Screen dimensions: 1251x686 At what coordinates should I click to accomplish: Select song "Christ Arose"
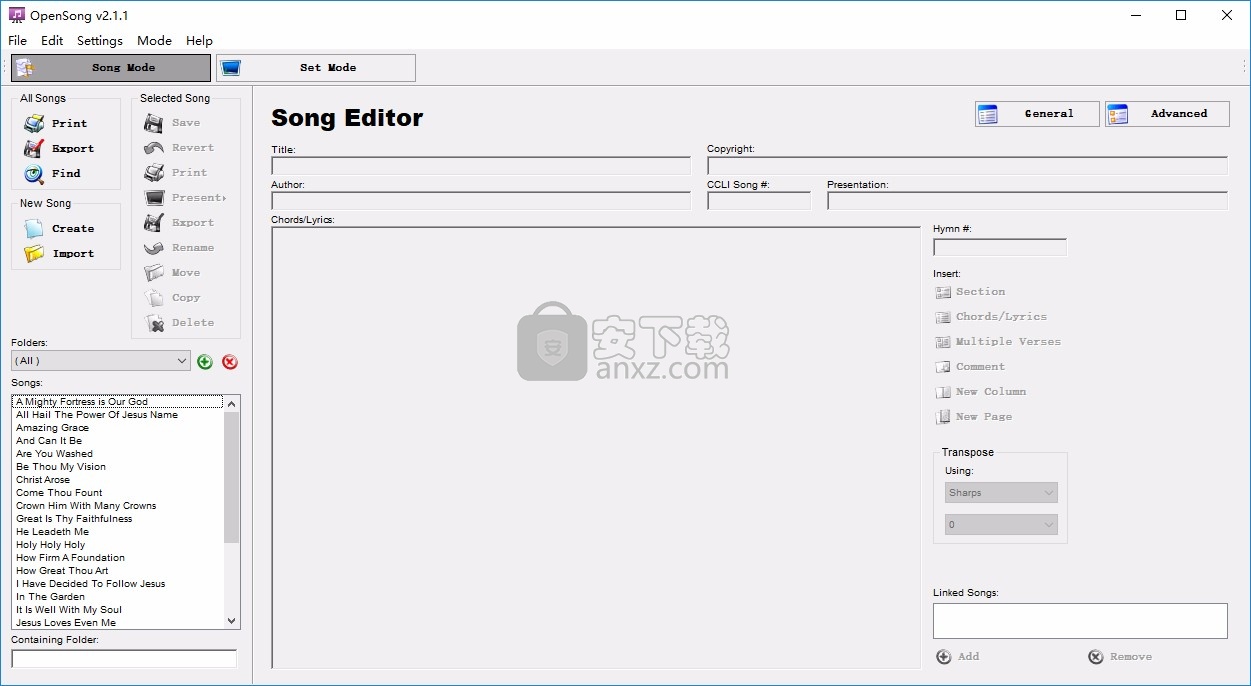[x=117, y=480]
